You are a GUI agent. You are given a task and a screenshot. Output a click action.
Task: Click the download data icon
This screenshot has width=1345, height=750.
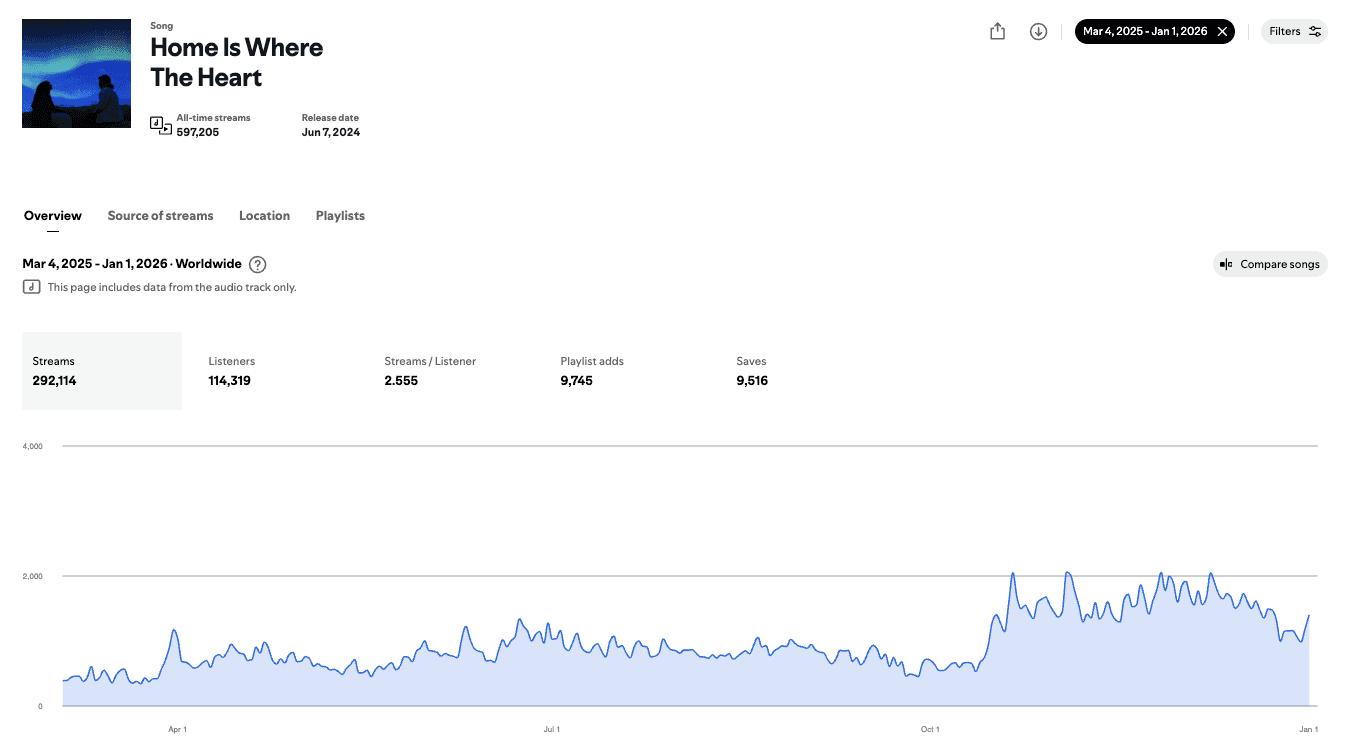point(1038,32)
